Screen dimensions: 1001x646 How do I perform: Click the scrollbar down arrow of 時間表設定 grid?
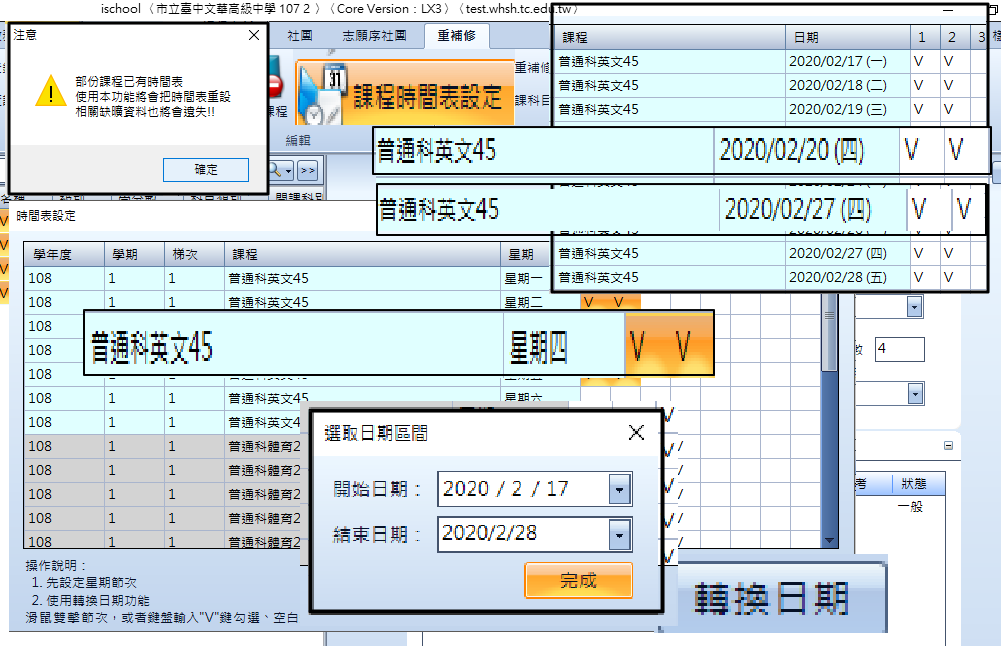coord(829,541)
